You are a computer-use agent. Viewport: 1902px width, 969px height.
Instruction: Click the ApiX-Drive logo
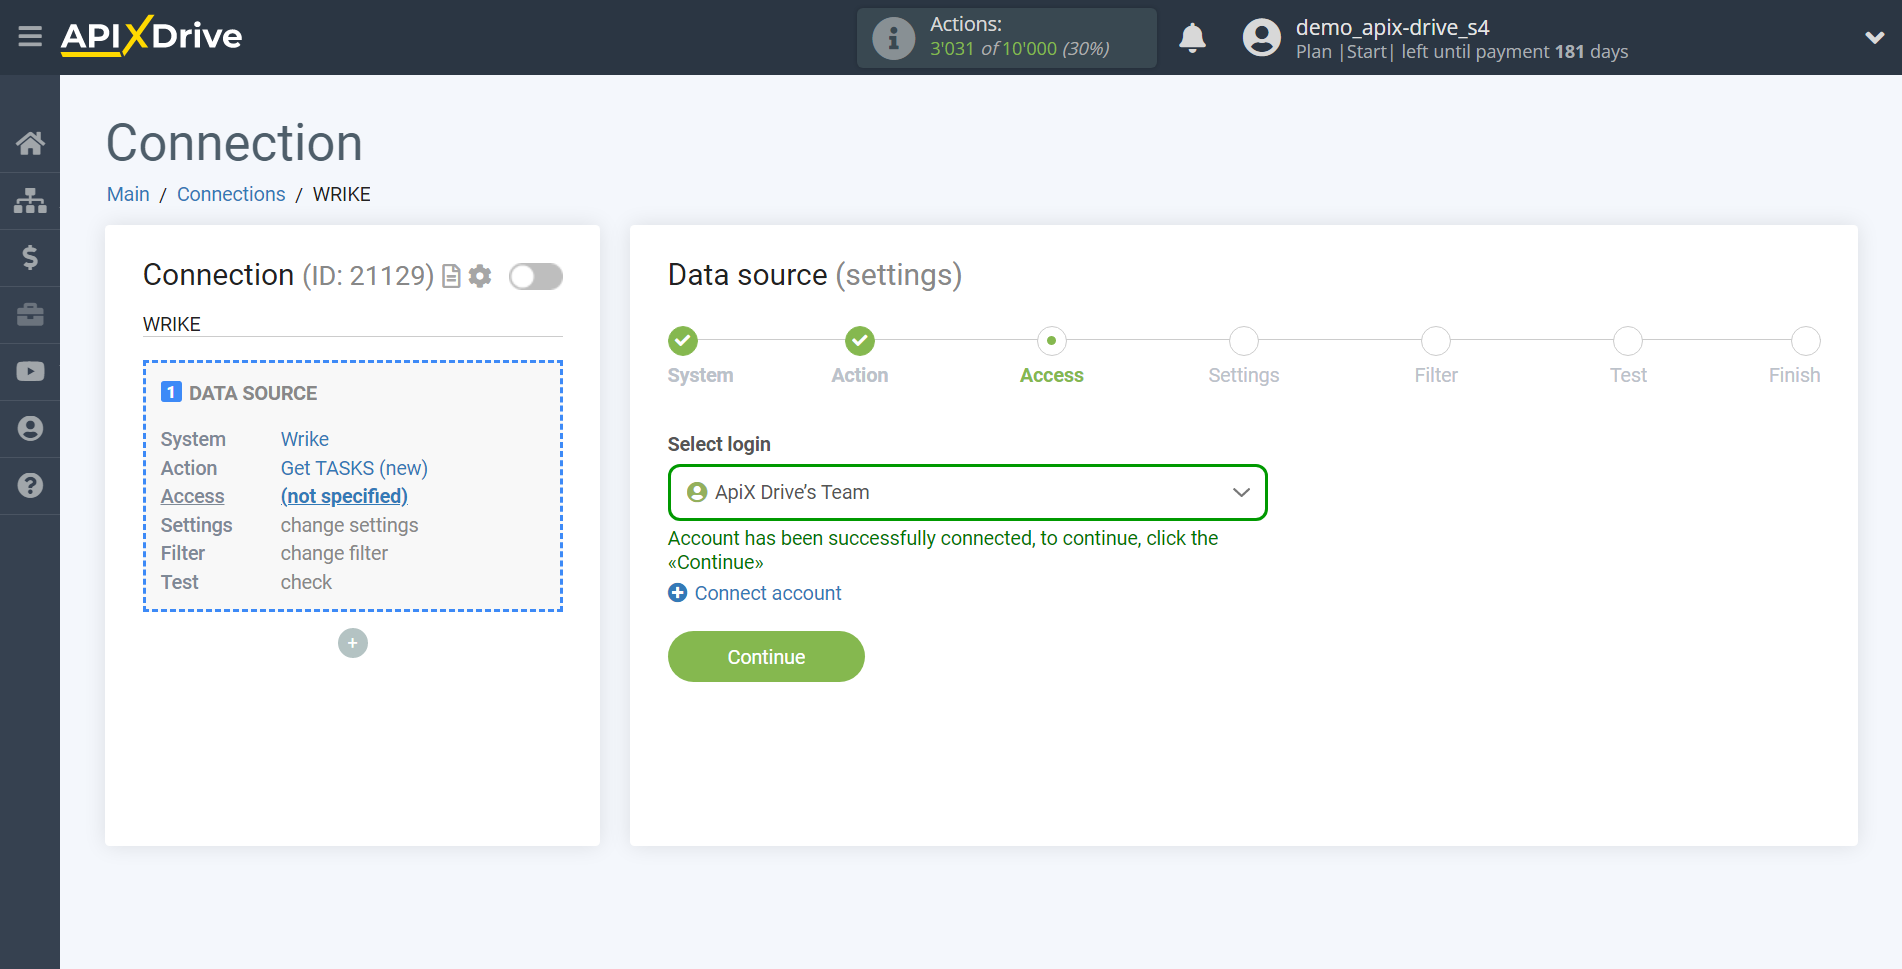click(x=151, y=36)
